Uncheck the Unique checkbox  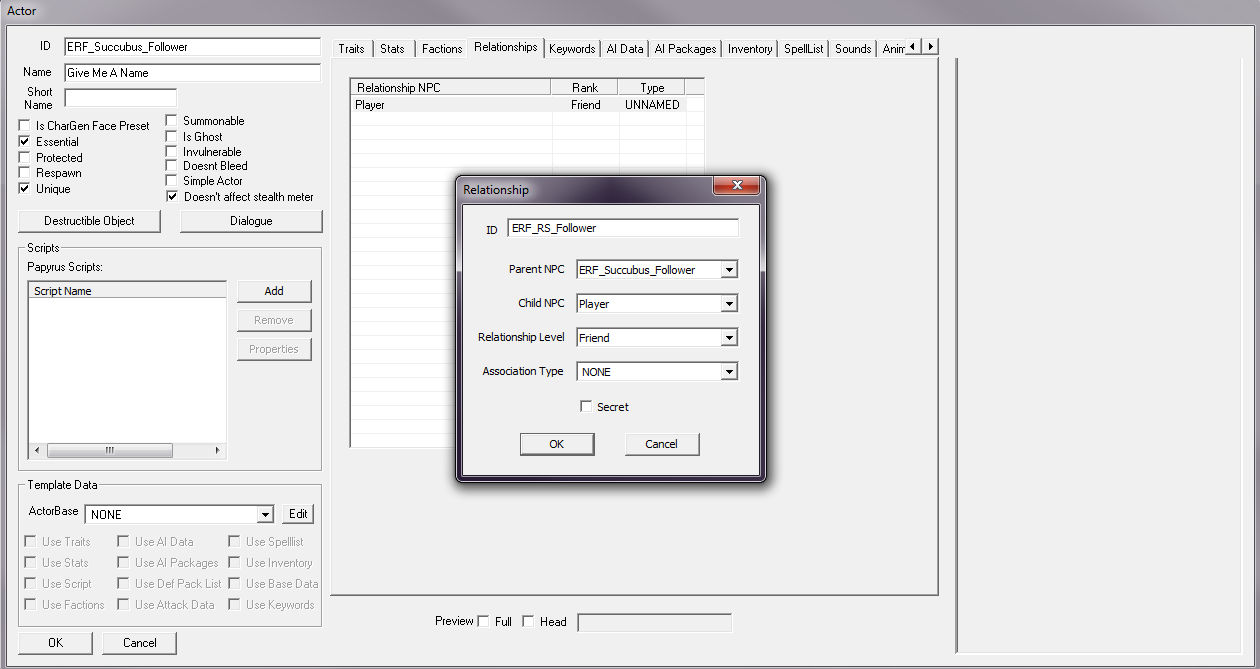25,189
